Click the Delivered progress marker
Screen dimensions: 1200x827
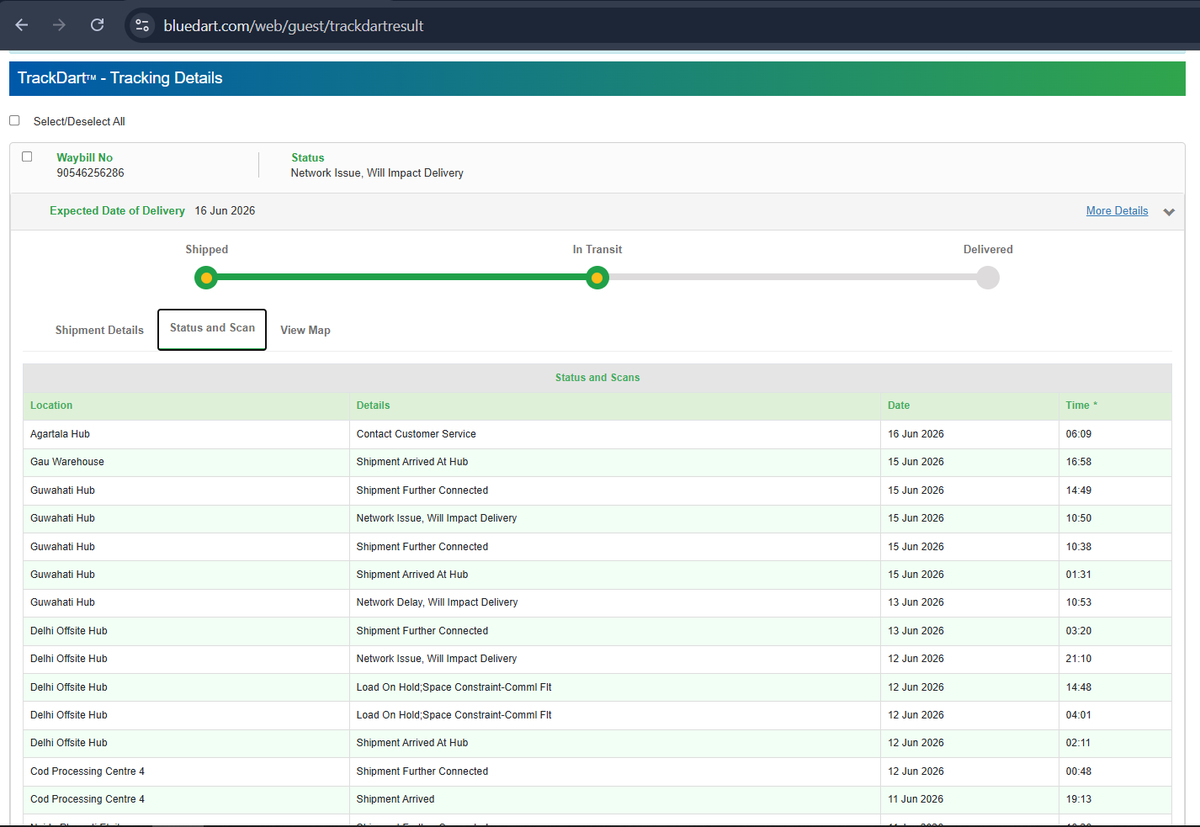coord(988,278)
